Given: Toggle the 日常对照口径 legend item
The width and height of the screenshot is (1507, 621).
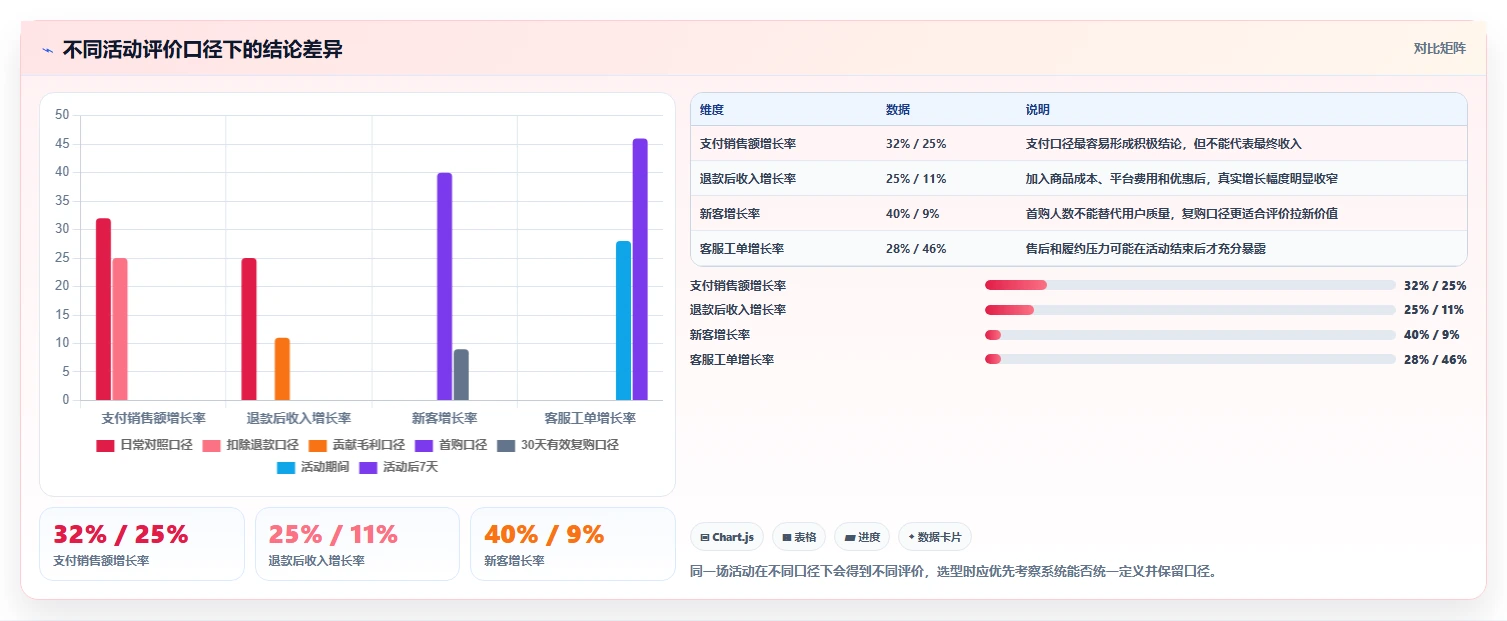Looking at the screenshot, I should point(144,445).
